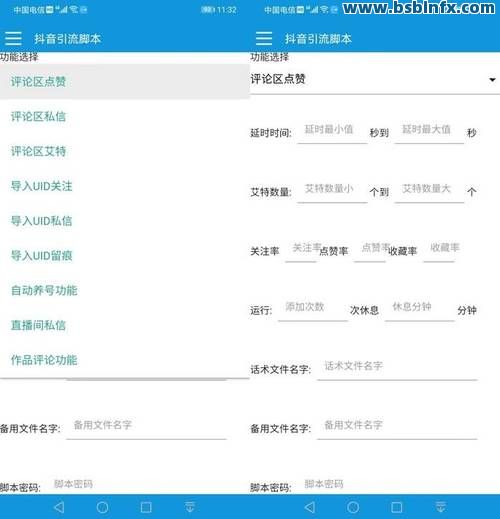Screen dimensions: 500x519
Task: Click the 运行: label
Action: pyautogui.click(x=261, y=311)
